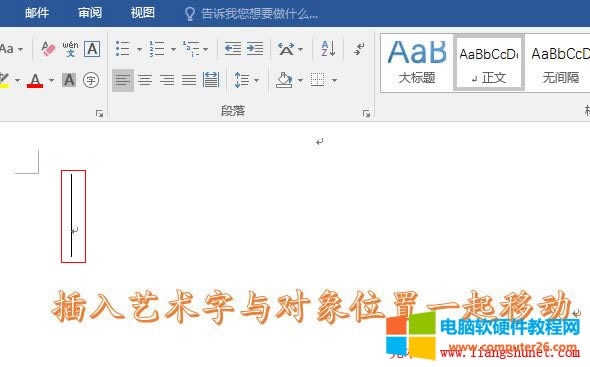The image size is (590, 367).
Task: Click the 告诉我您想要做什么 search field
Action: click(x=259, y=14)
